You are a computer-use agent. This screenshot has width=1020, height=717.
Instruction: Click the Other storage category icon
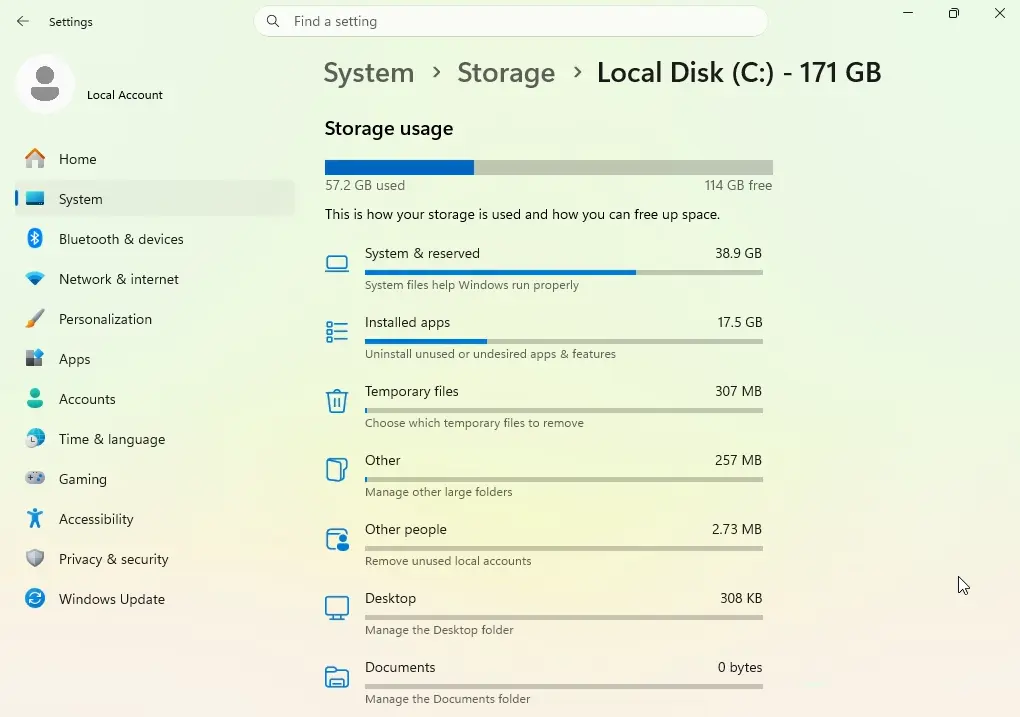point(337,469)
